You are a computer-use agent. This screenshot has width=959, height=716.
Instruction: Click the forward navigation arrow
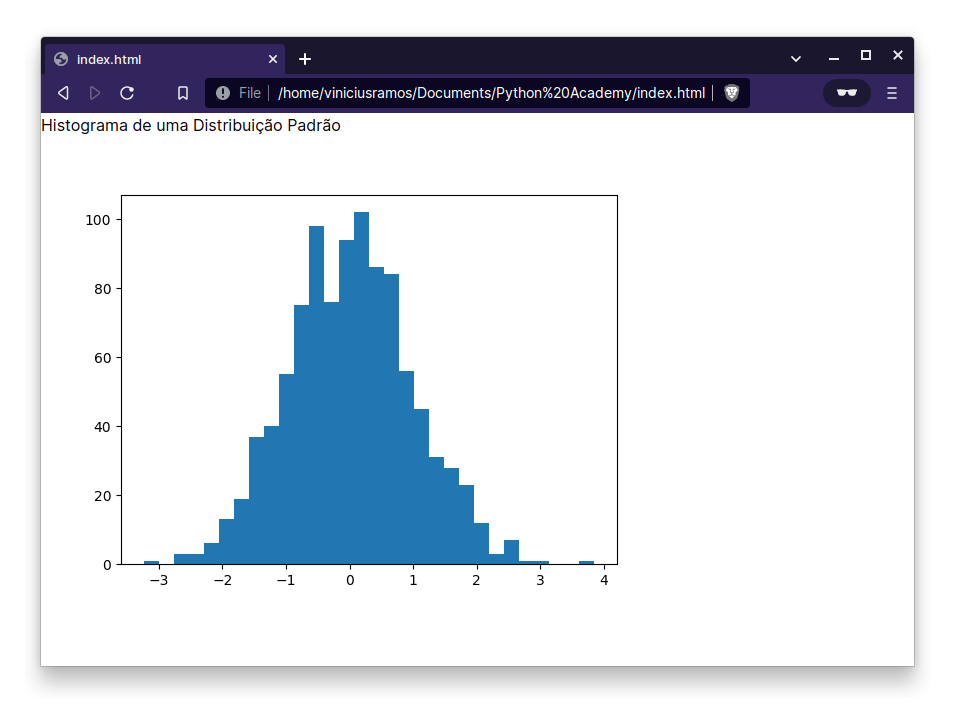point(95,93)
